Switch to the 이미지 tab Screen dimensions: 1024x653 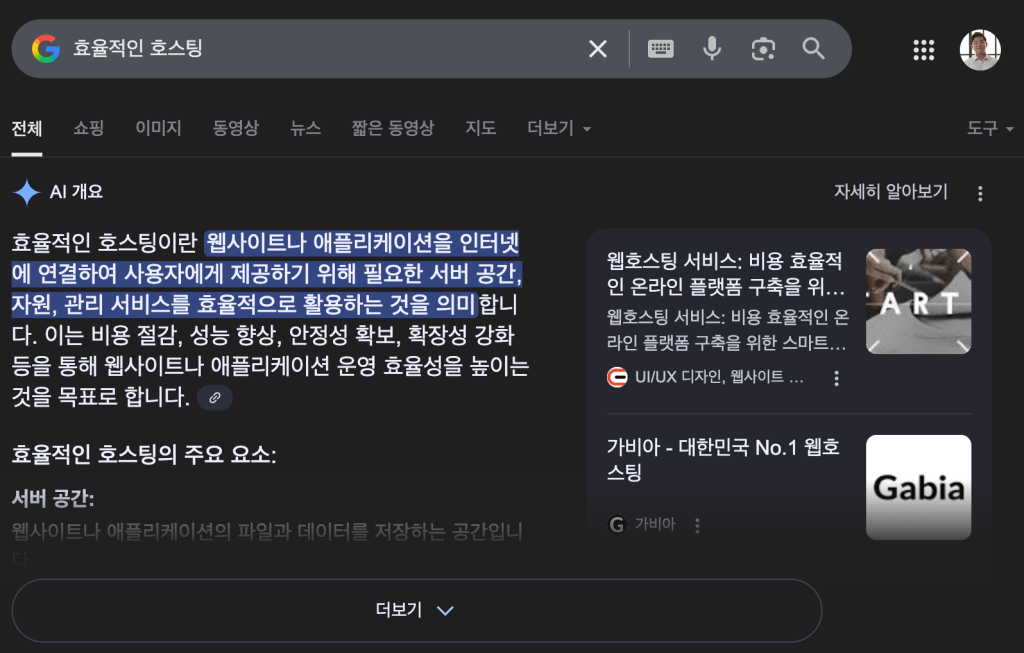157,128
